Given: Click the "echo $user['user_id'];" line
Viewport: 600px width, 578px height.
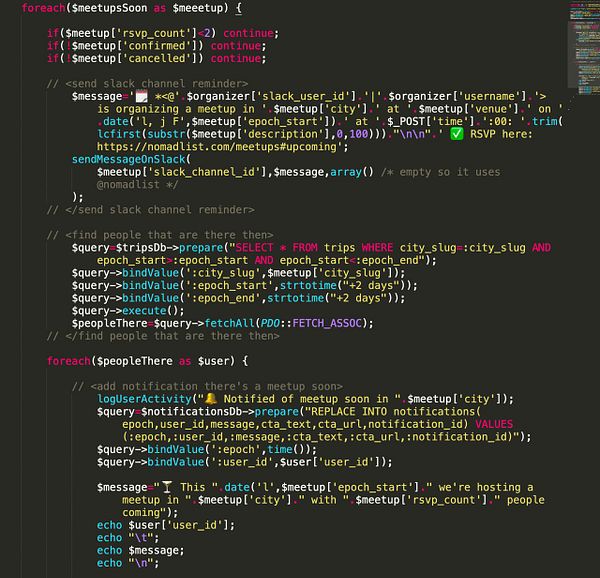Looking at the screenshot, I should pyautogui.click(x=166, y=526).
